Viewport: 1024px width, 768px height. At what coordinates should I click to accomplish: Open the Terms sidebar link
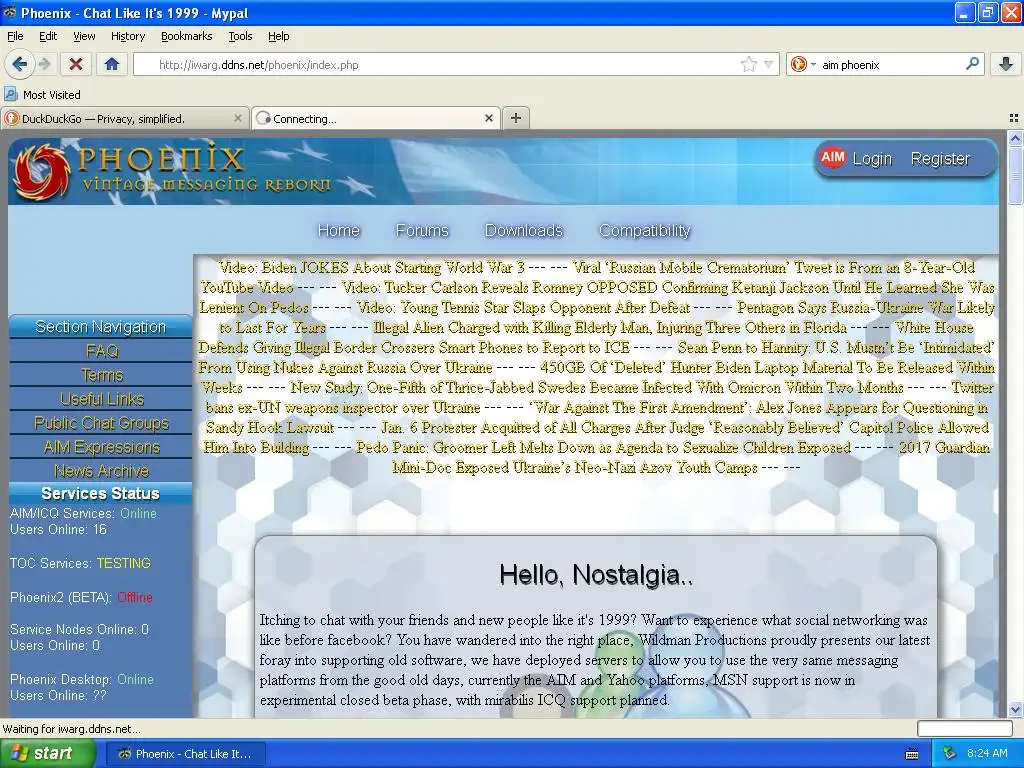[x=101, y=375]
